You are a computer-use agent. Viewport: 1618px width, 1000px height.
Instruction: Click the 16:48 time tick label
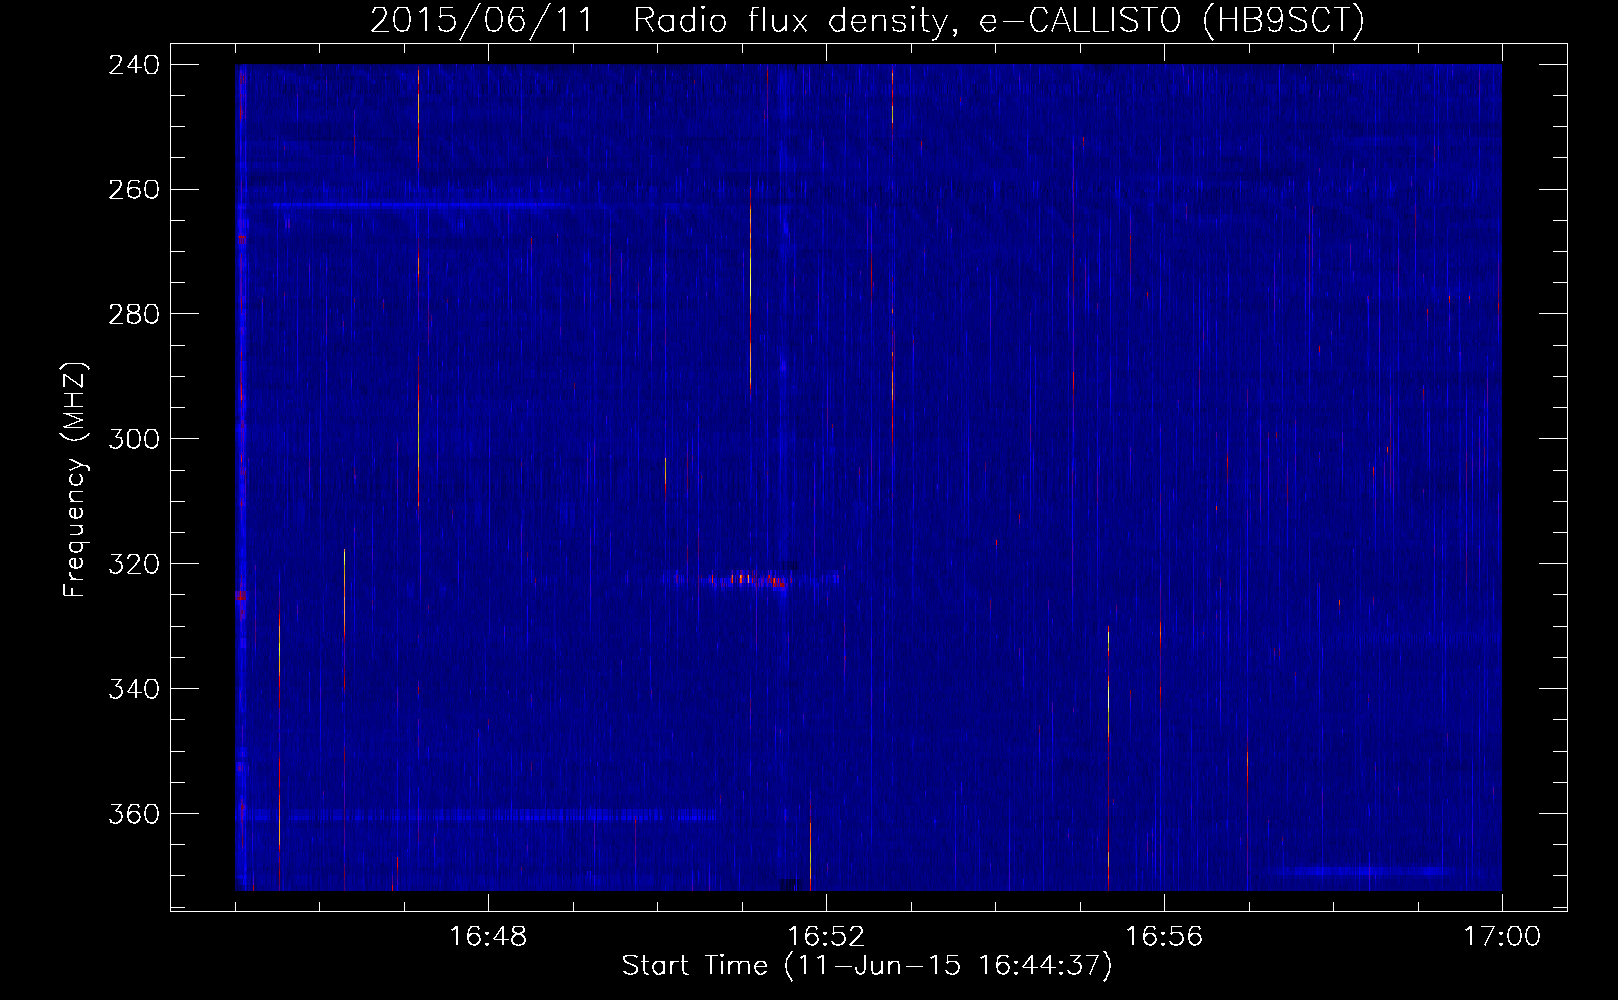(488, 937)
